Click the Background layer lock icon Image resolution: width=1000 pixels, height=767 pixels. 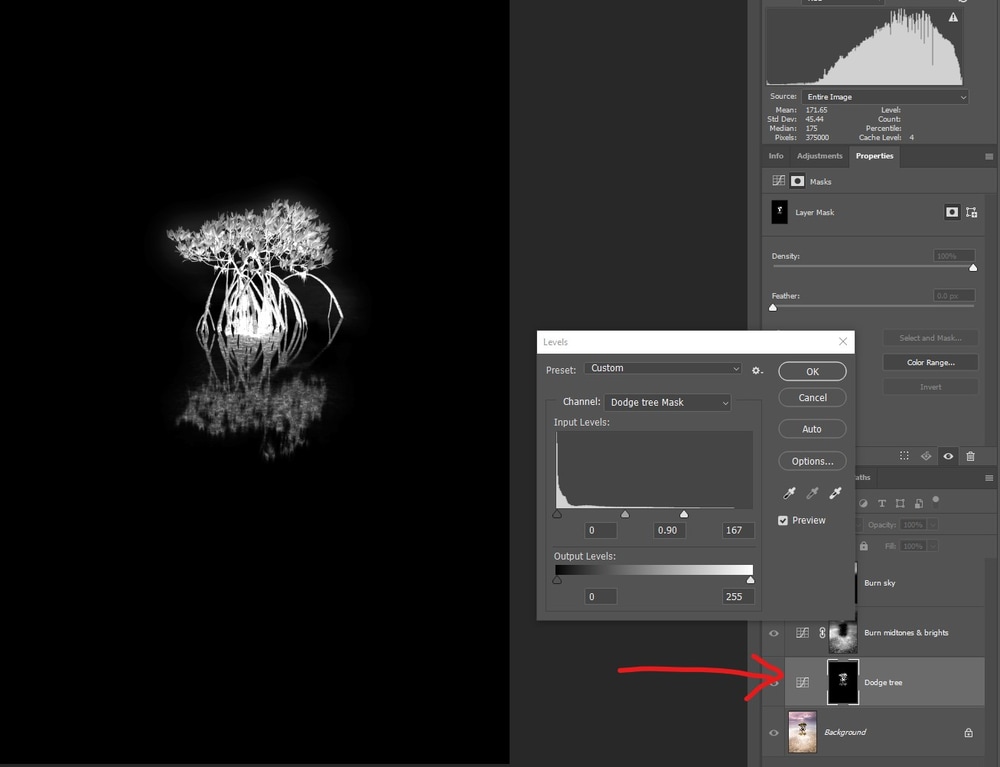pyautogui.click(x=968, y=733)
